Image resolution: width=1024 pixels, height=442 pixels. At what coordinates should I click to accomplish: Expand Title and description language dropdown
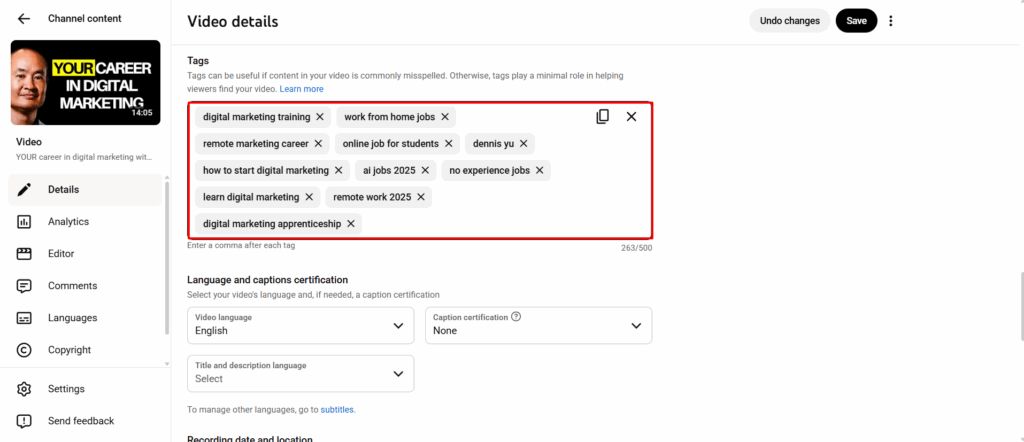click(x=300, y=373)
